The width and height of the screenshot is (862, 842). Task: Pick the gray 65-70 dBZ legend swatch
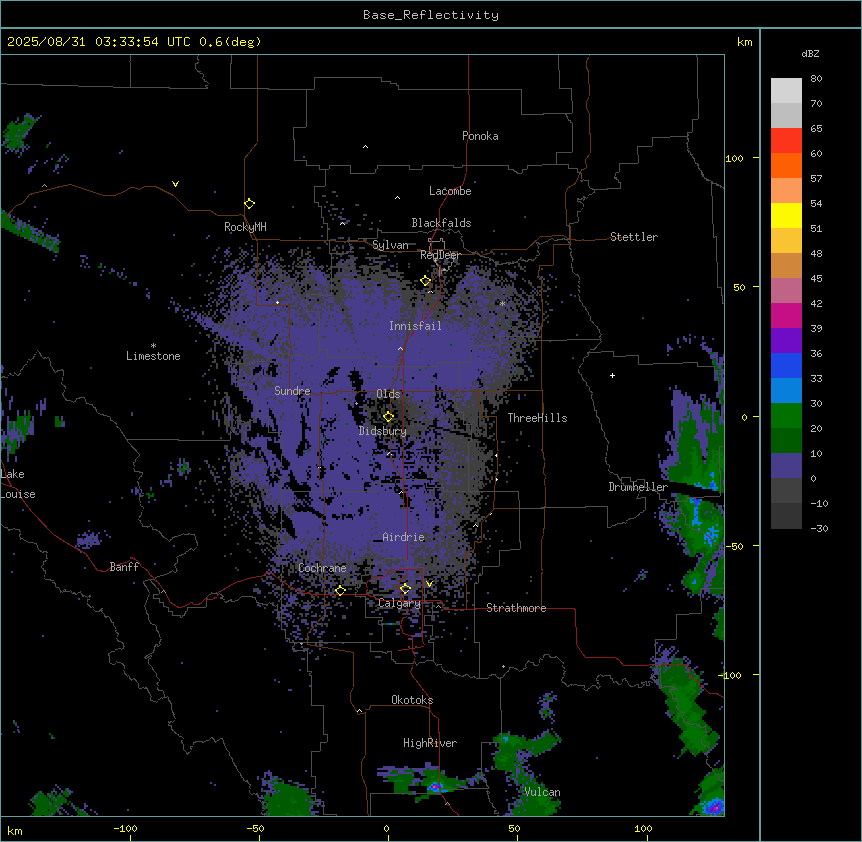[786, 115]
